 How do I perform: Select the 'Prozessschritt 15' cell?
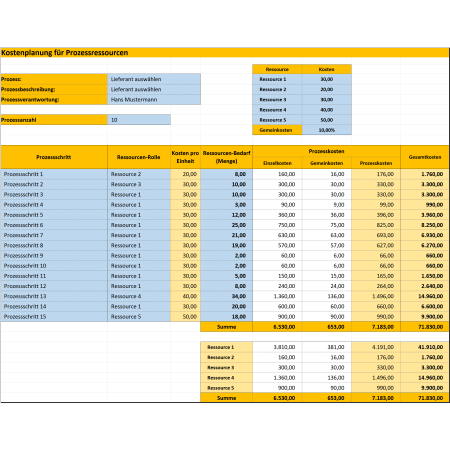(54, 316)
